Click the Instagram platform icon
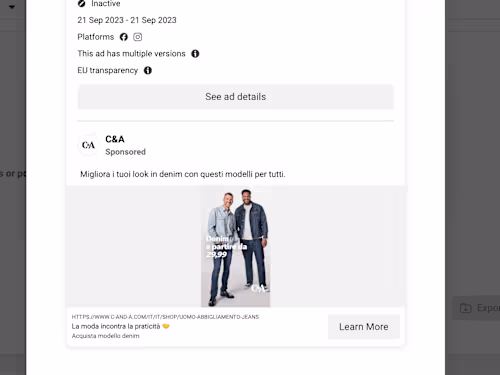 pos(138,37)
